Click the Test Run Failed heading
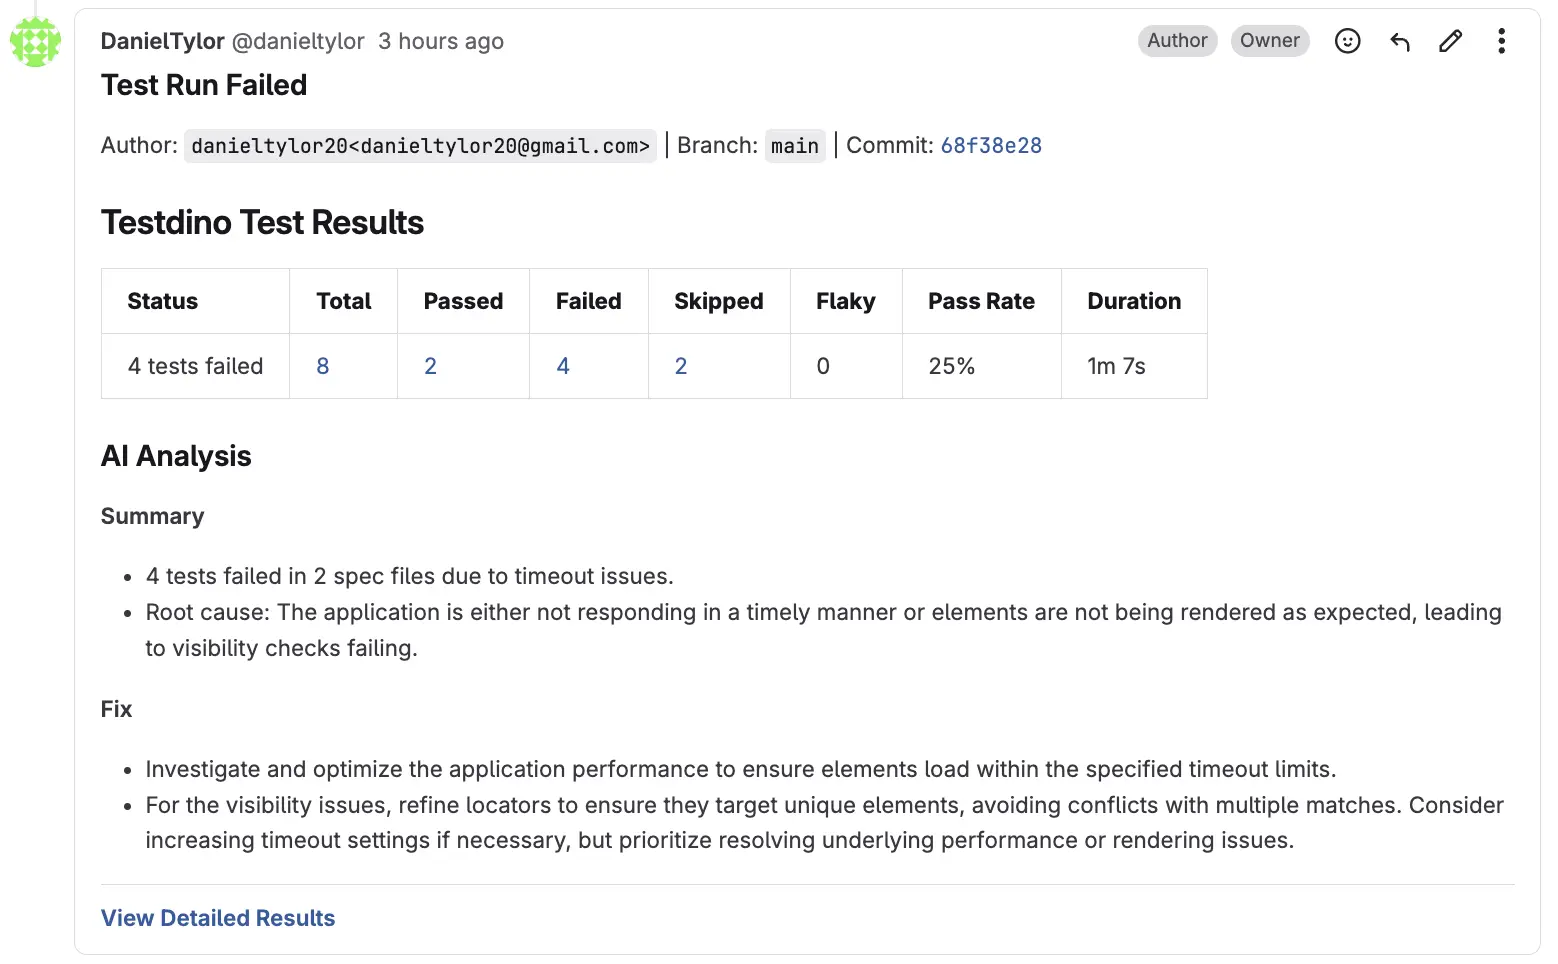This screenshot has width=1558, height=964. click(203, 85)
